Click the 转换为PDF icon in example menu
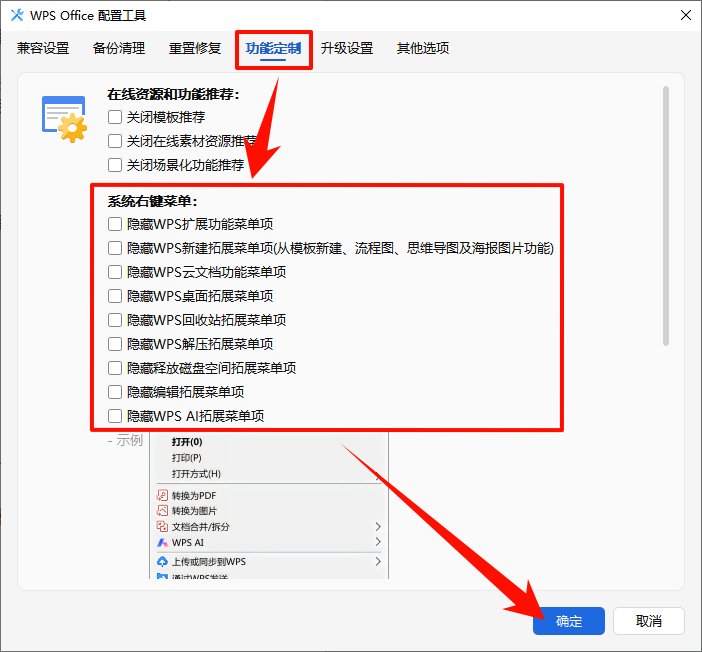702x652 pixels. pyautogui.click(x=162, y=495)
